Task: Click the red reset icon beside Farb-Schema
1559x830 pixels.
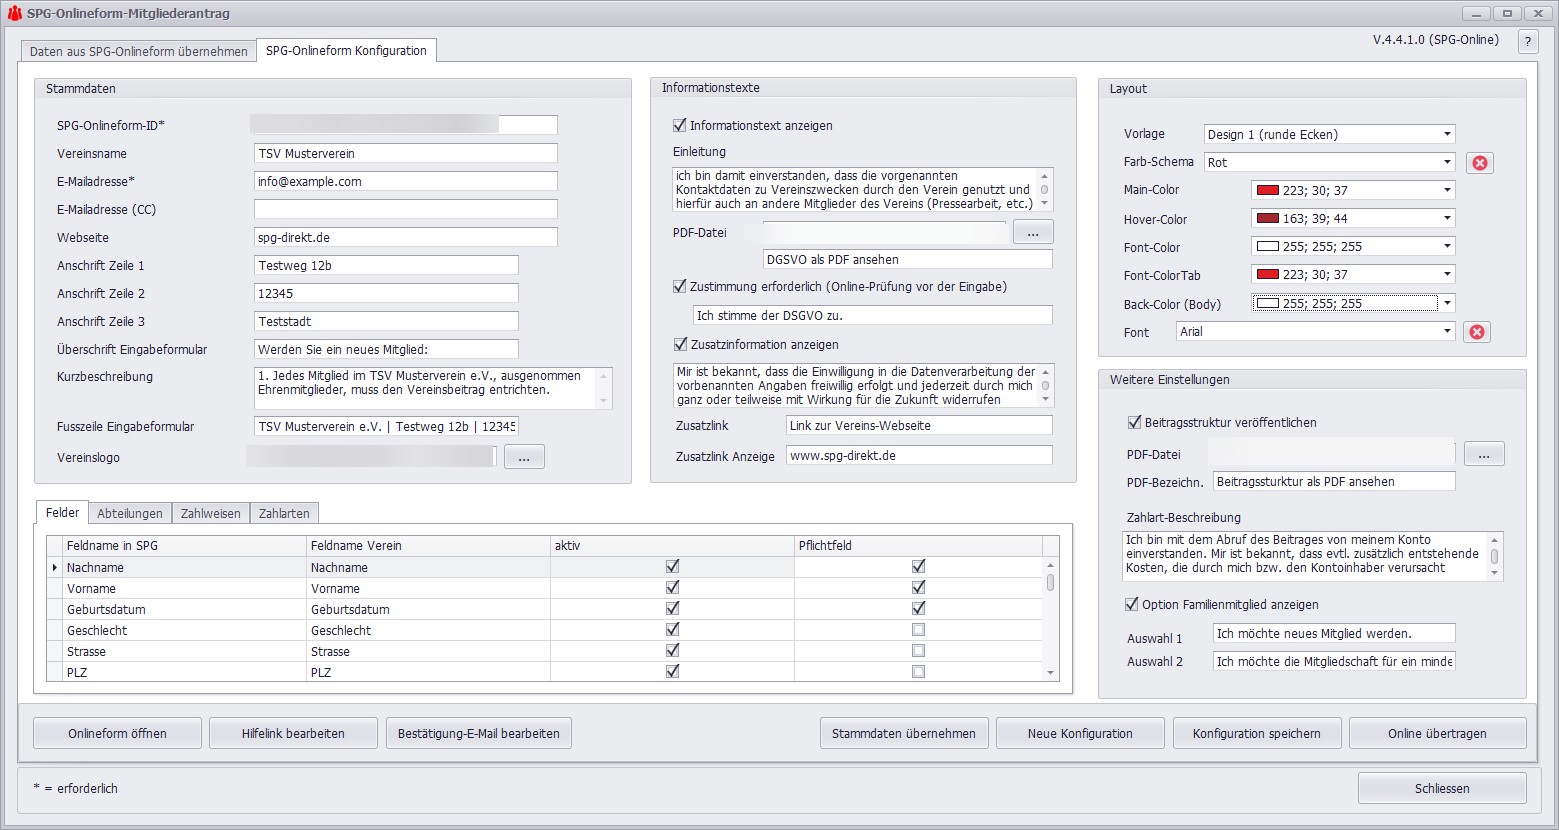Action: (x=1479, y=163)
